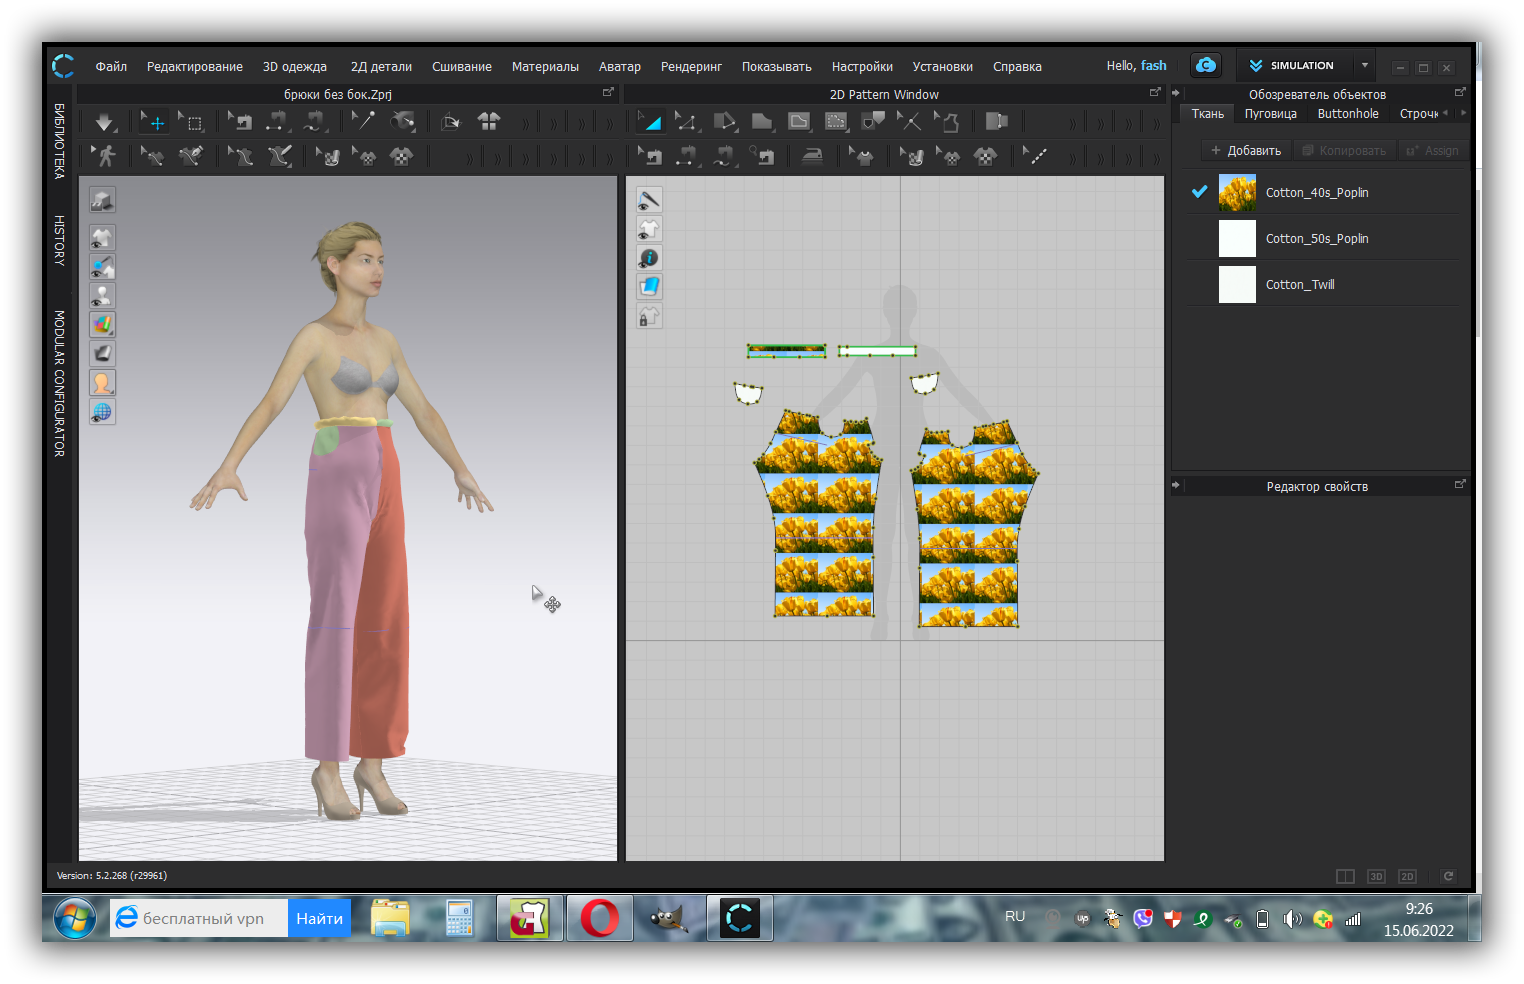
Task: Select the Edit Topstitch dashed line tool
Action: (x=1036, y=156)
